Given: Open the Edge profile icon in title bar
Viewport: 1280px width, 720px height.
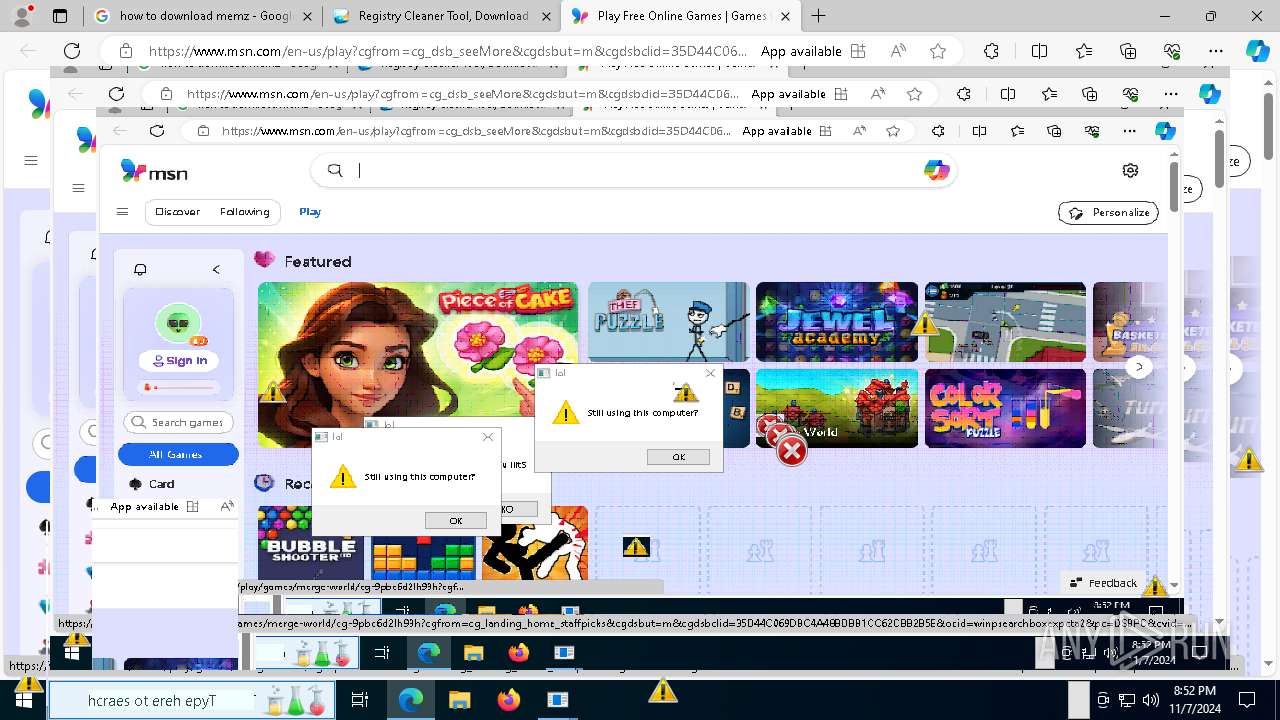Looking at the screenshot, I should (x=26, y=15).
